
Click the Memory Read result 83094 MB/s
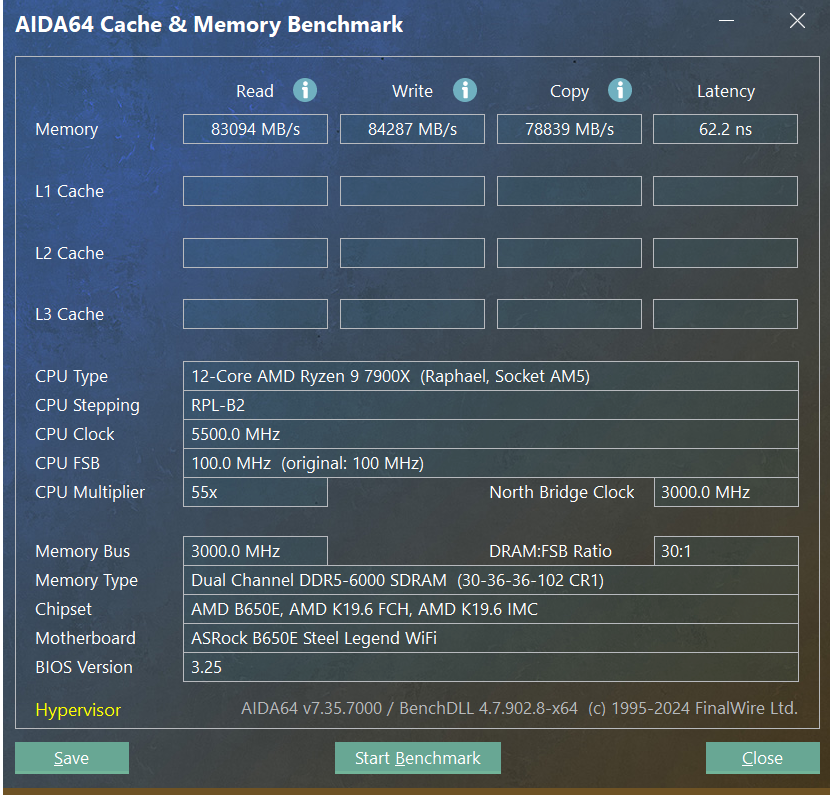tap(255, 129)
